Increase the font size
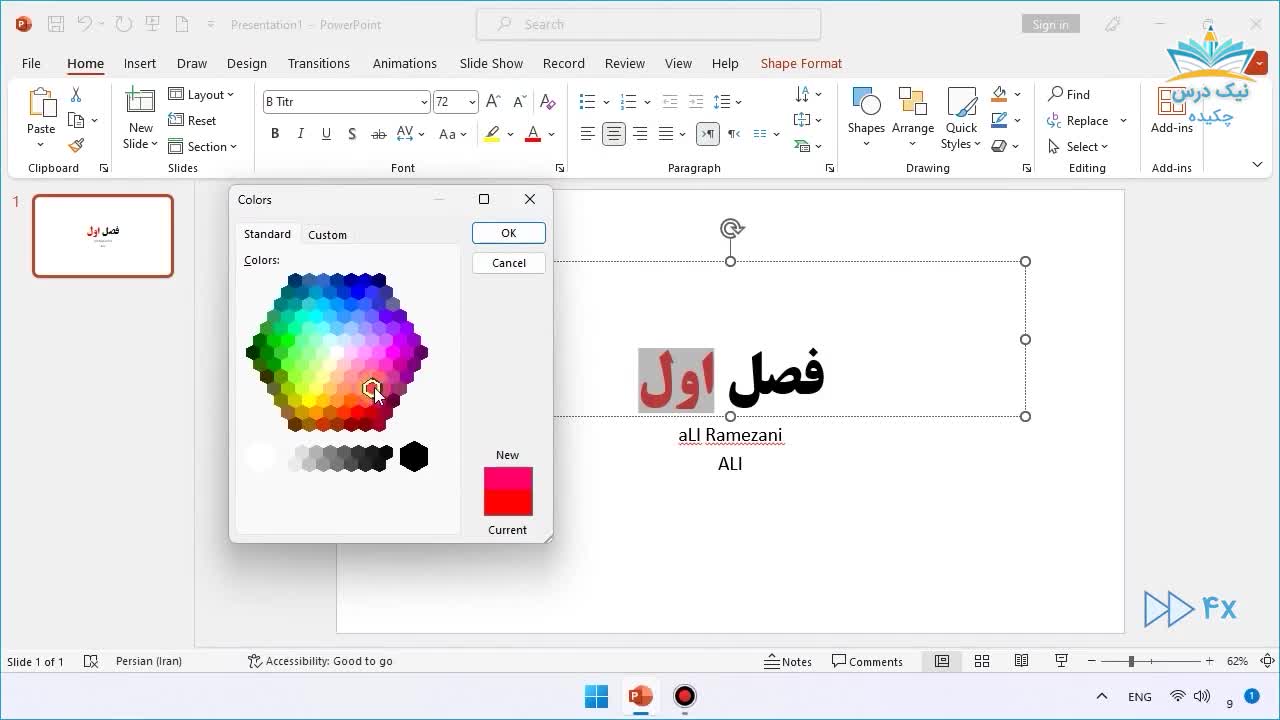This screenshot has width=1280, height=720. click(491, 100)
